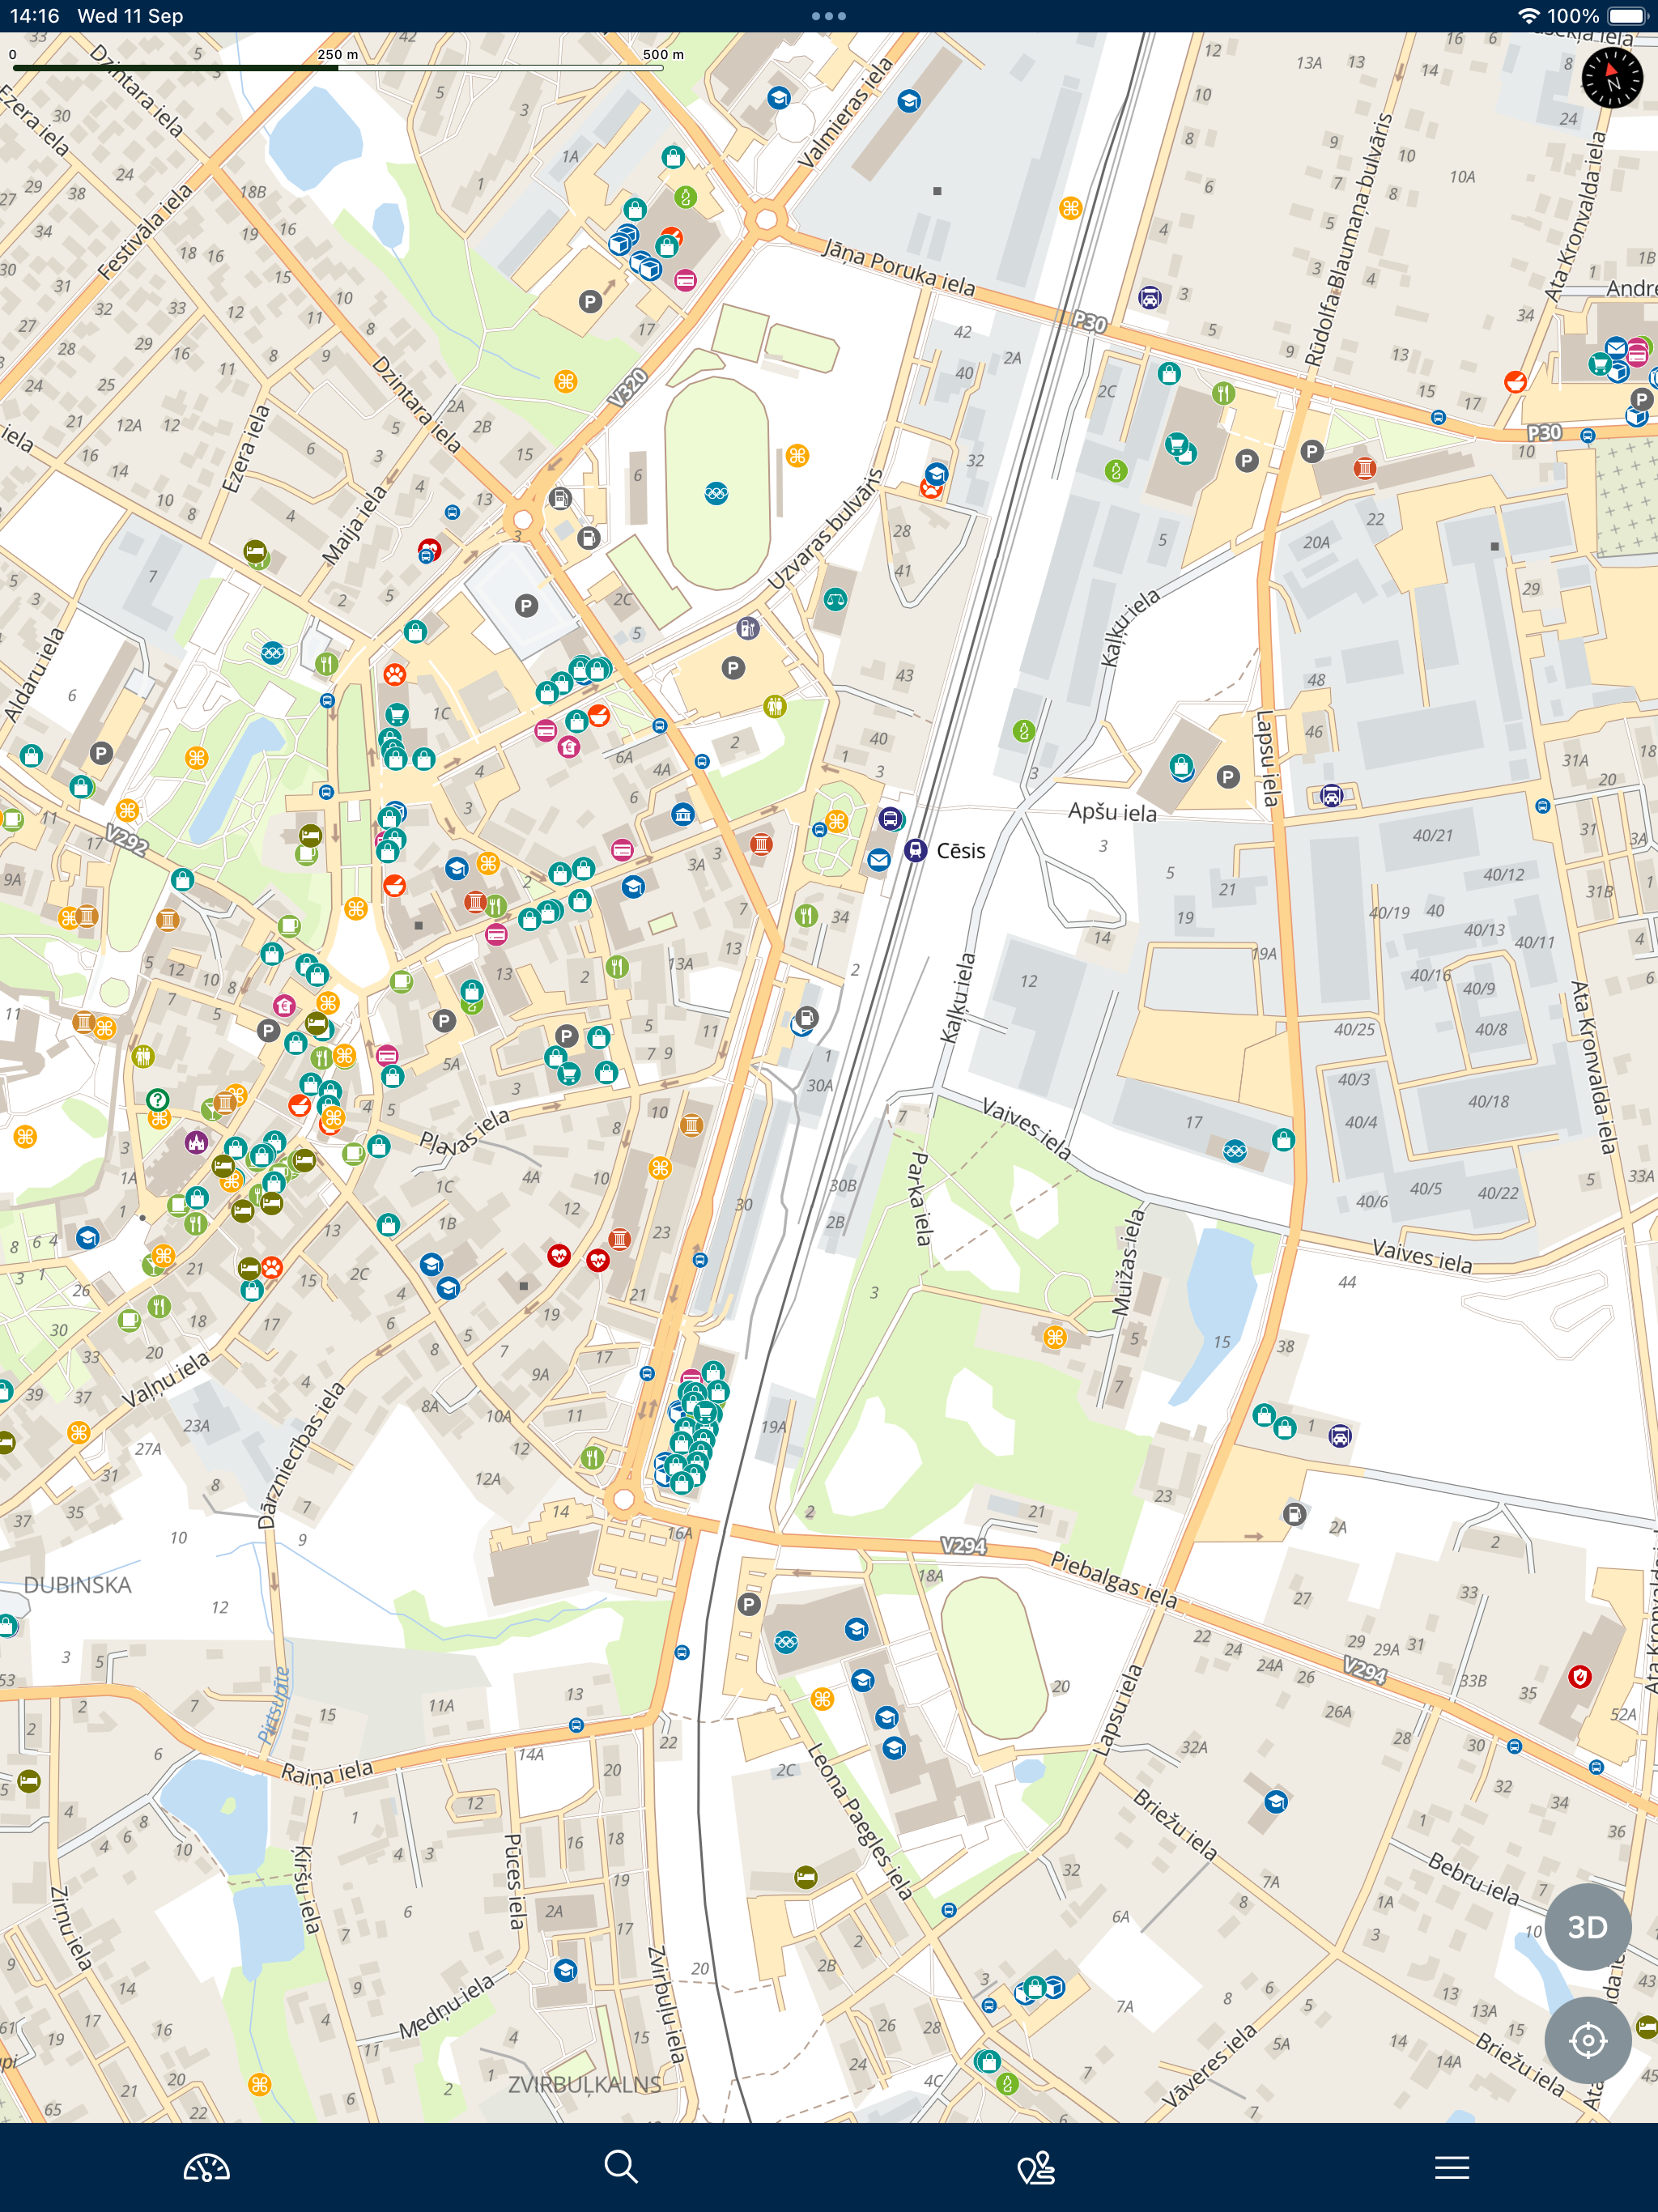This screenshot has width=1658, height=2212.
Task: Tap the 'Mednu iela' street label
Action: 447,2007
